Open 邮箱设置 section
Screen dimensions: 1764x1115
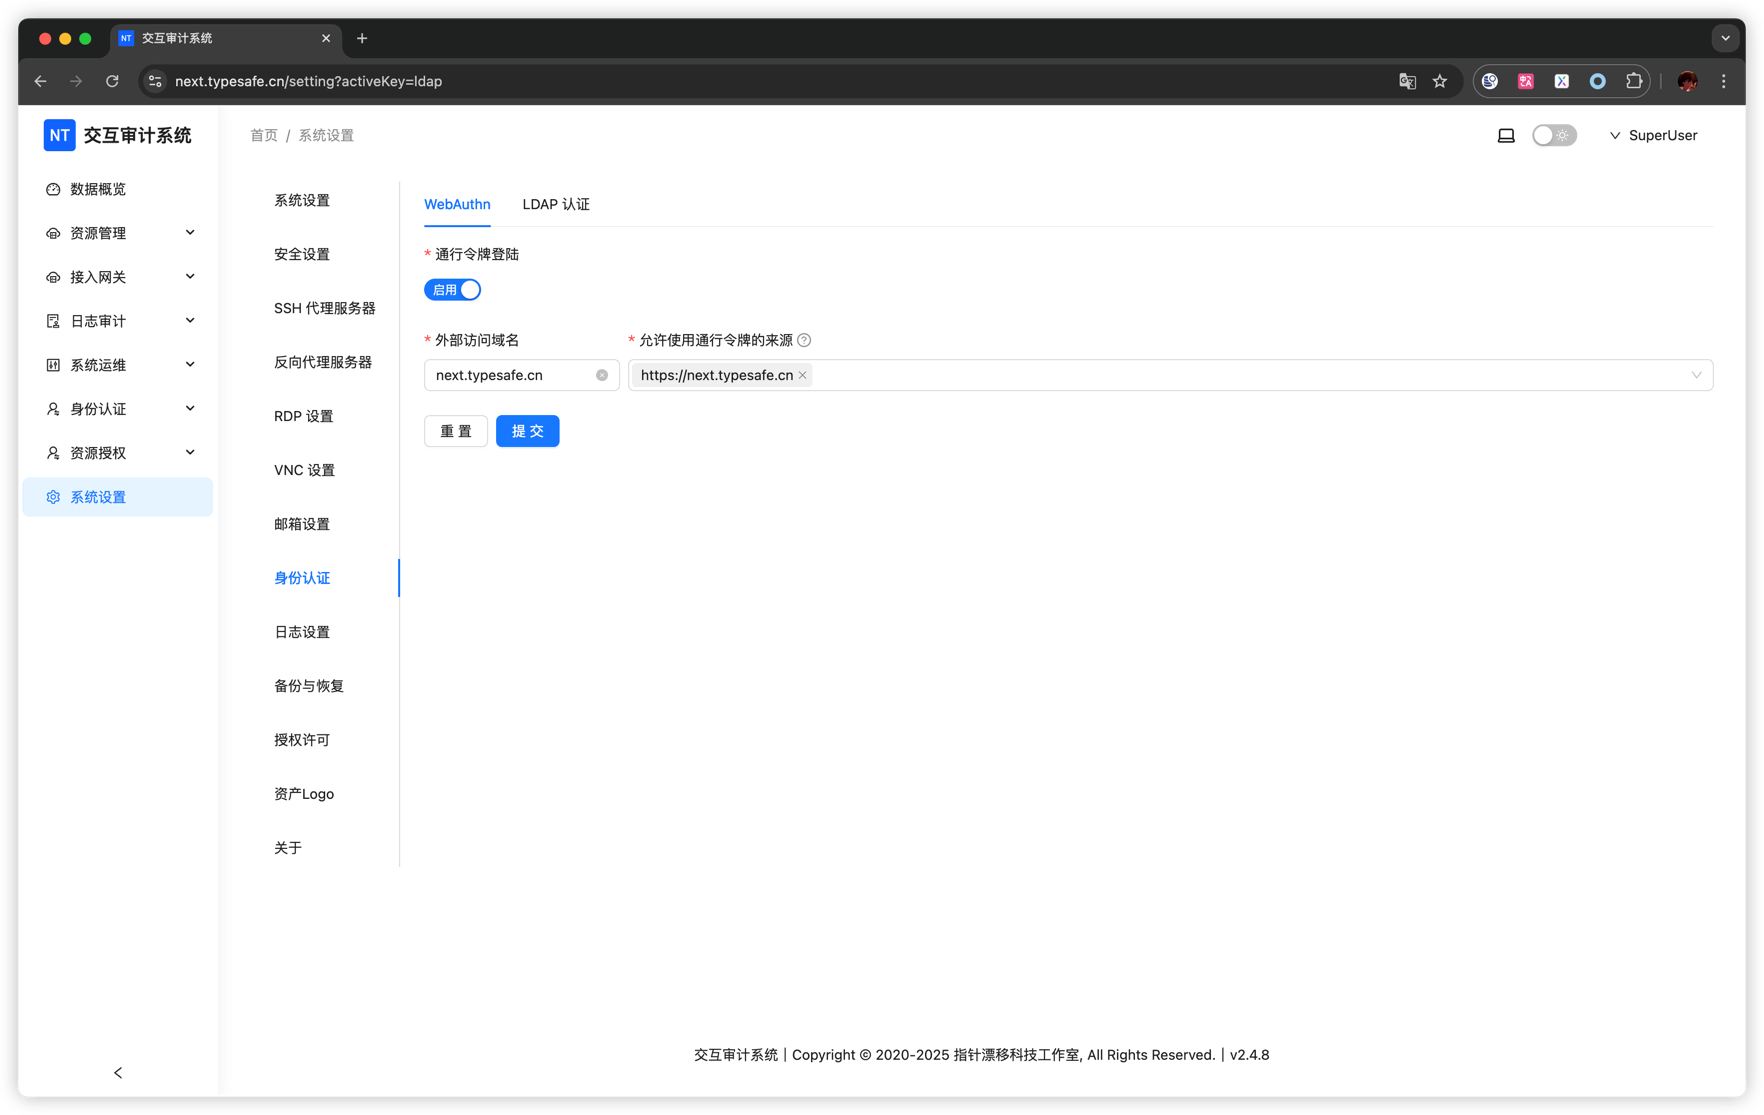pos(302,524)
